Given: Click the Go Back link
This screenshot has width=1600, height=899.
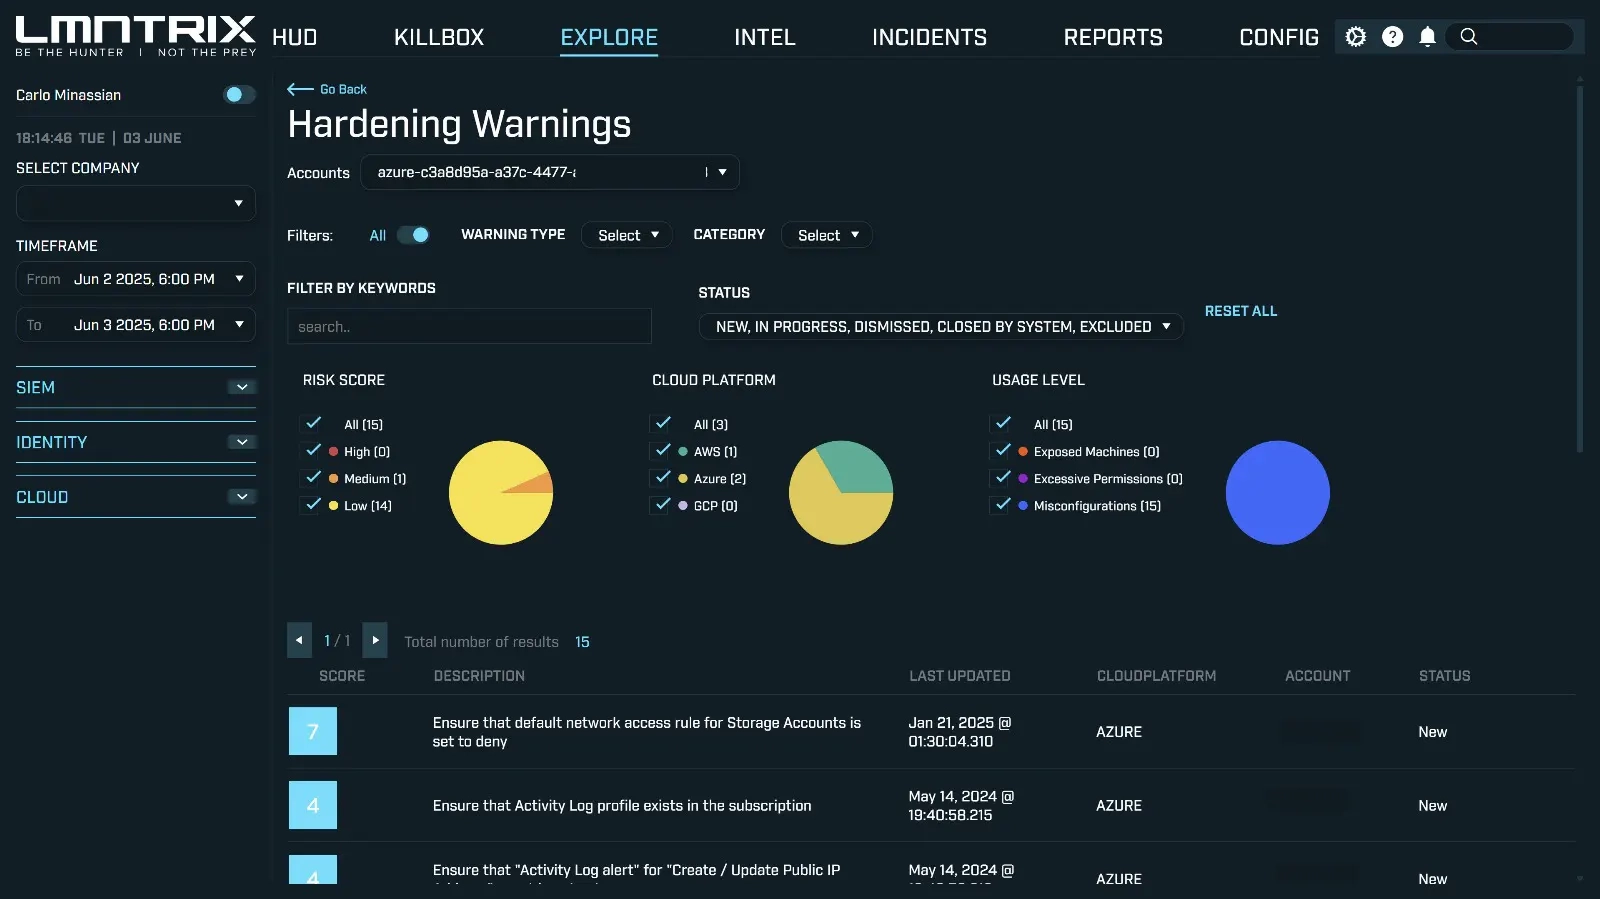Looking at the screenshot, I should pos(343,89).
